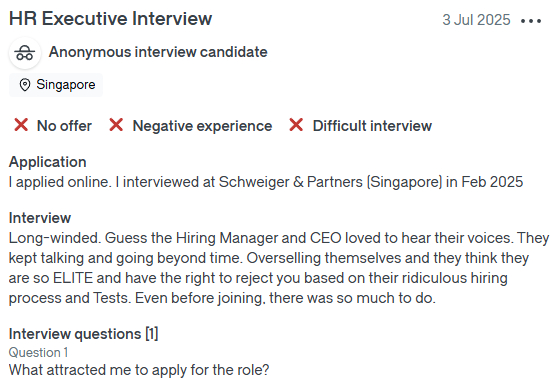559x378 pixels.
Task: Open the three-dot options menu
Action: pos(531,21)
